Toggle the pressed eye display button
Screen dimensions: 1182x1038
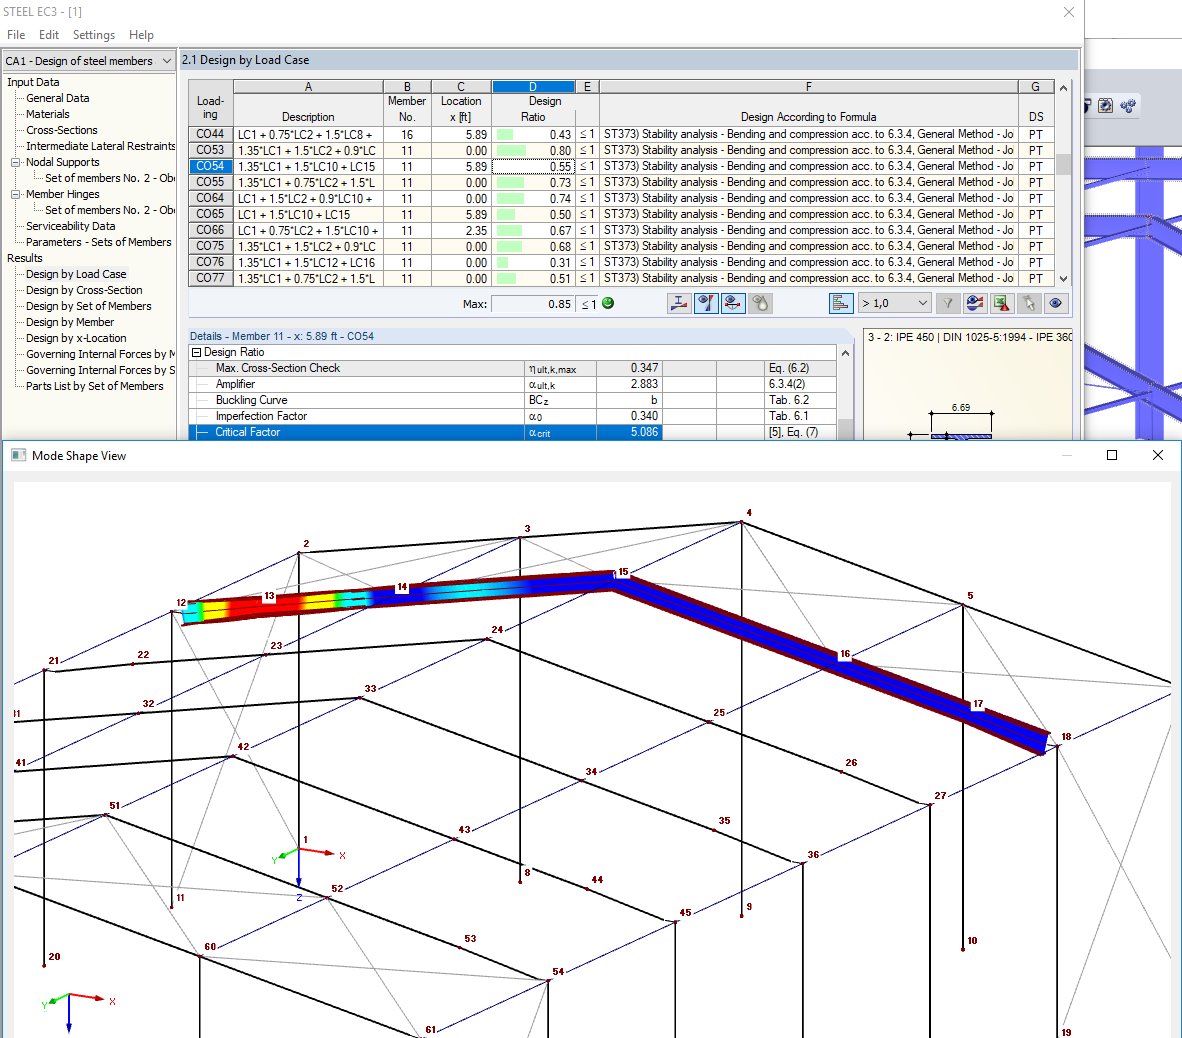(x=706, y=302)
